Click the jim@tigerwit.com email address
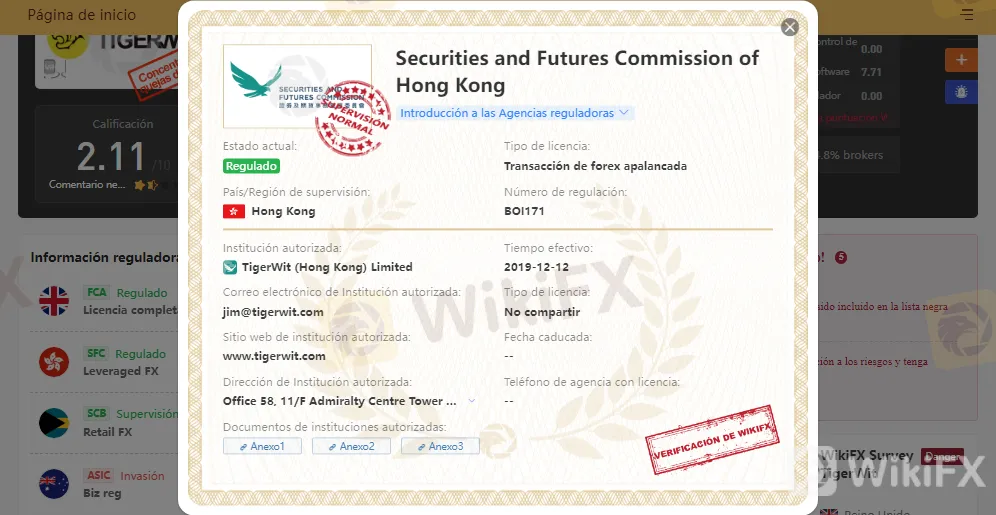 (273, 312)
